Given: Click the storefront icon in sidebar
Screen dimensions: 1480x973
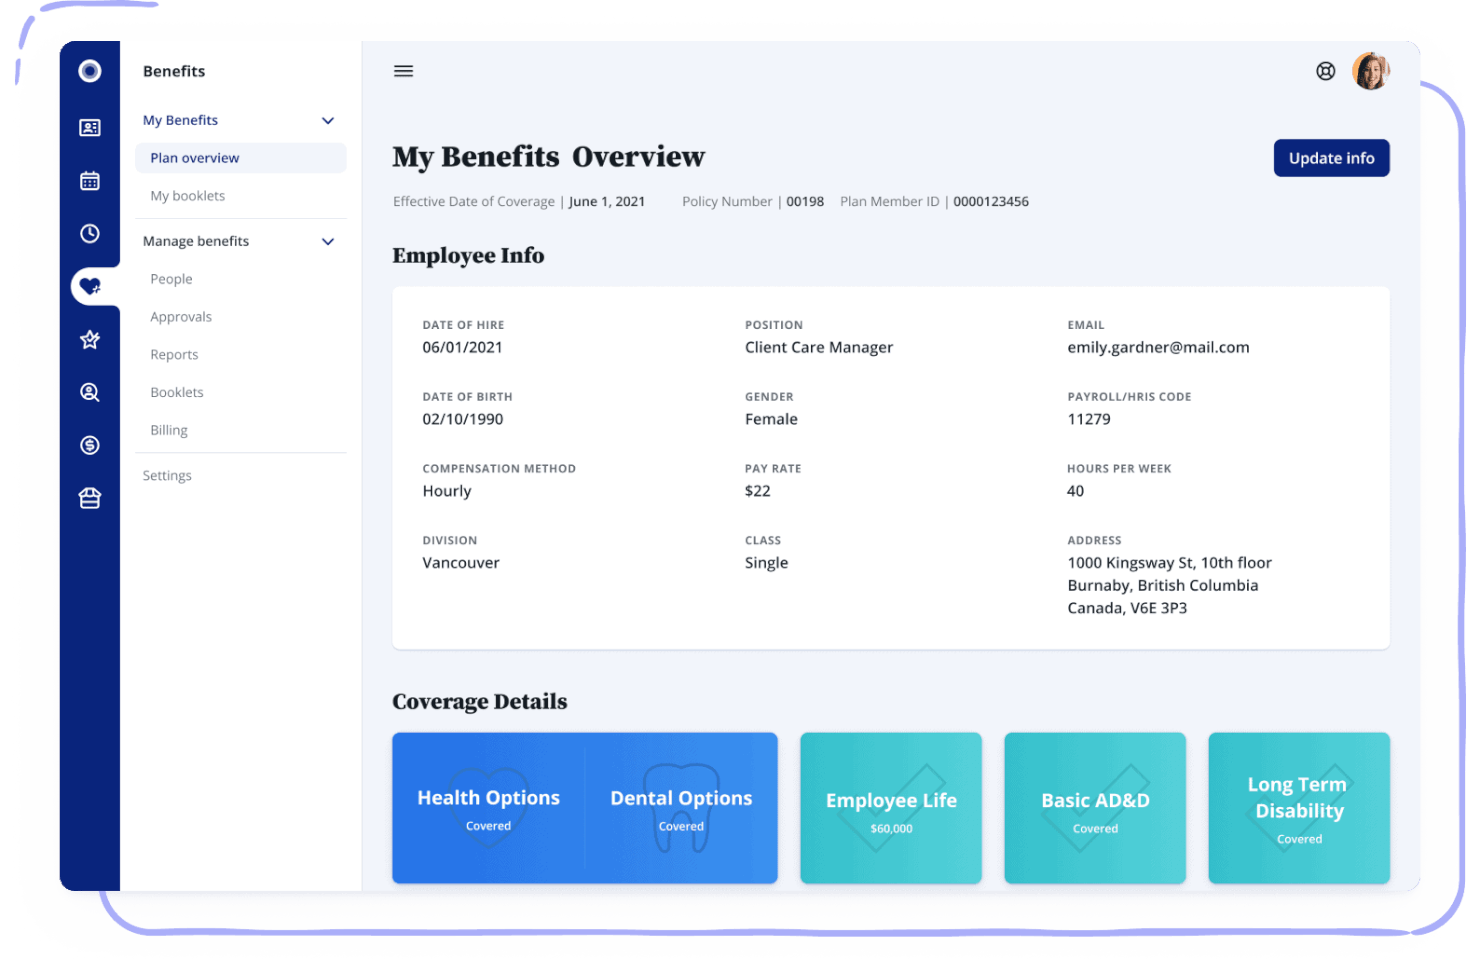Looking at the screenshot, I should [x=90, y=498].
